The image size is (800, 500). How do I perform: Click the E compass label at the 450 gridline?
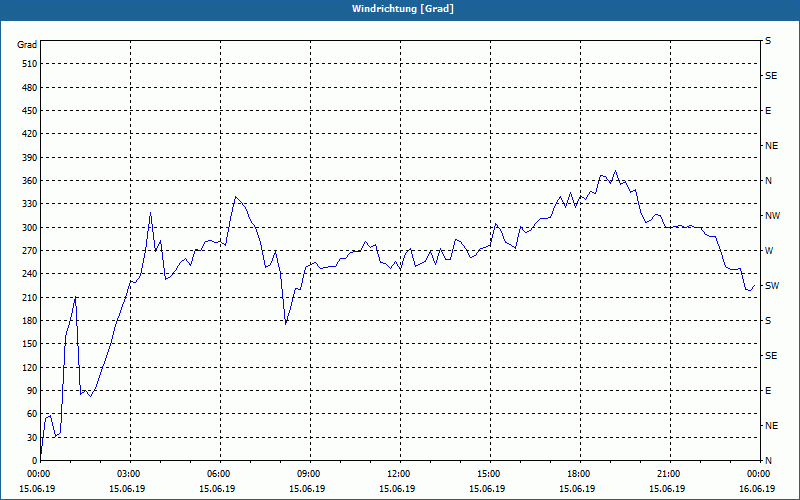768,111
